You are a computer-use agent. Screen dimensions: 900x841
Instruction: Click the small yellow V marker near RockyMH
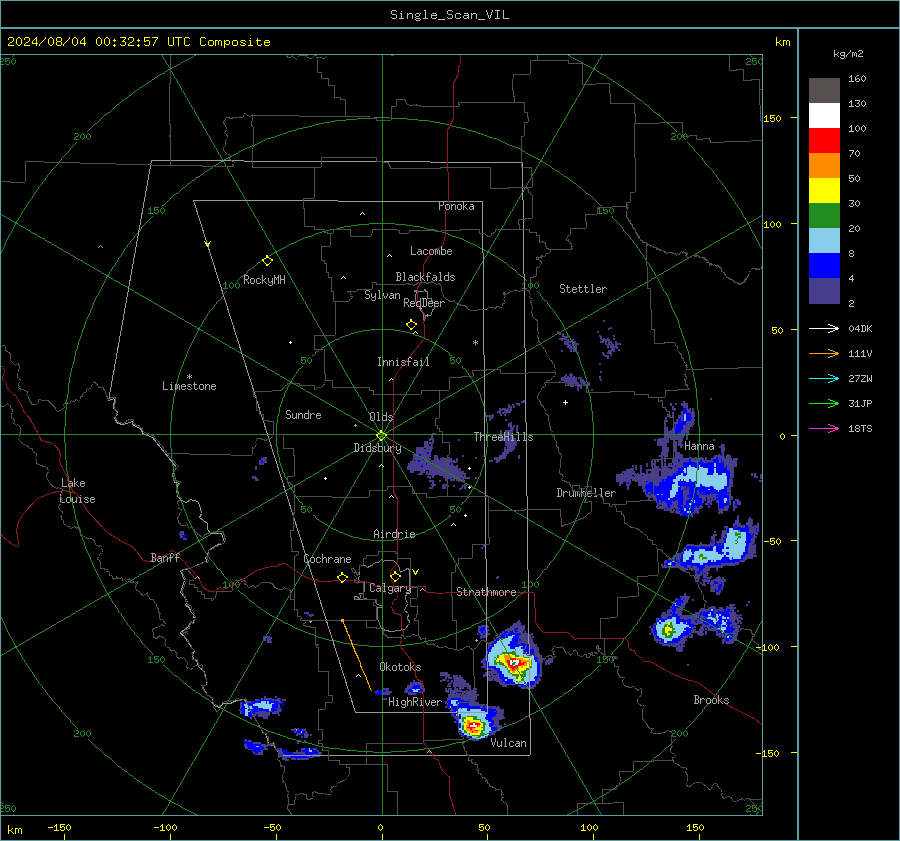coord(208,244)
